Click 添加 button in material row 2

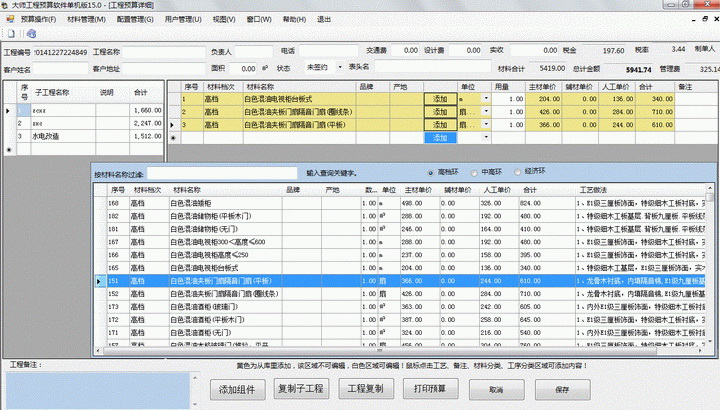pos(440,112)
